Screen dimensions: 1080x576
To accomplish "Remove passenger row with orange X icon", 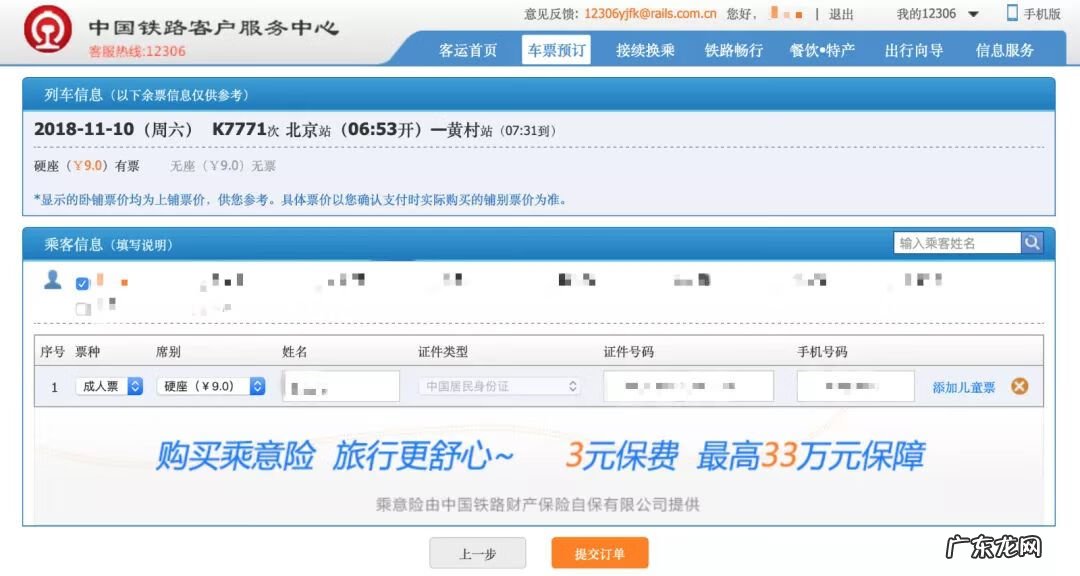I will coord(1018,386).
